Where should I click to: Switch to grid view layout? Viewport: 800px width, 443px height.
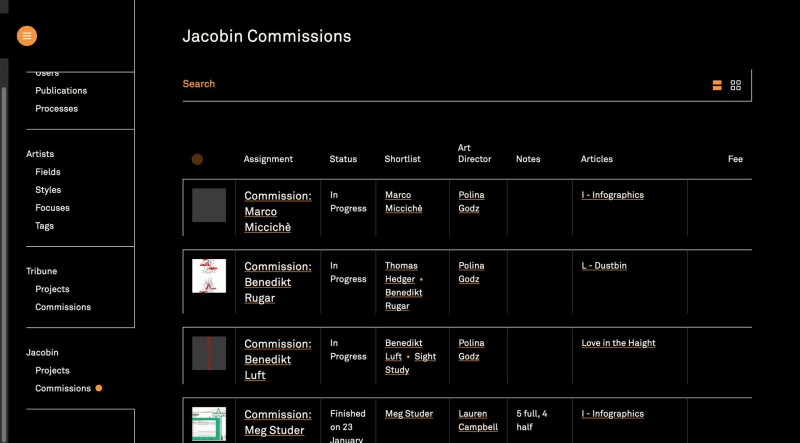pos(736,86)
